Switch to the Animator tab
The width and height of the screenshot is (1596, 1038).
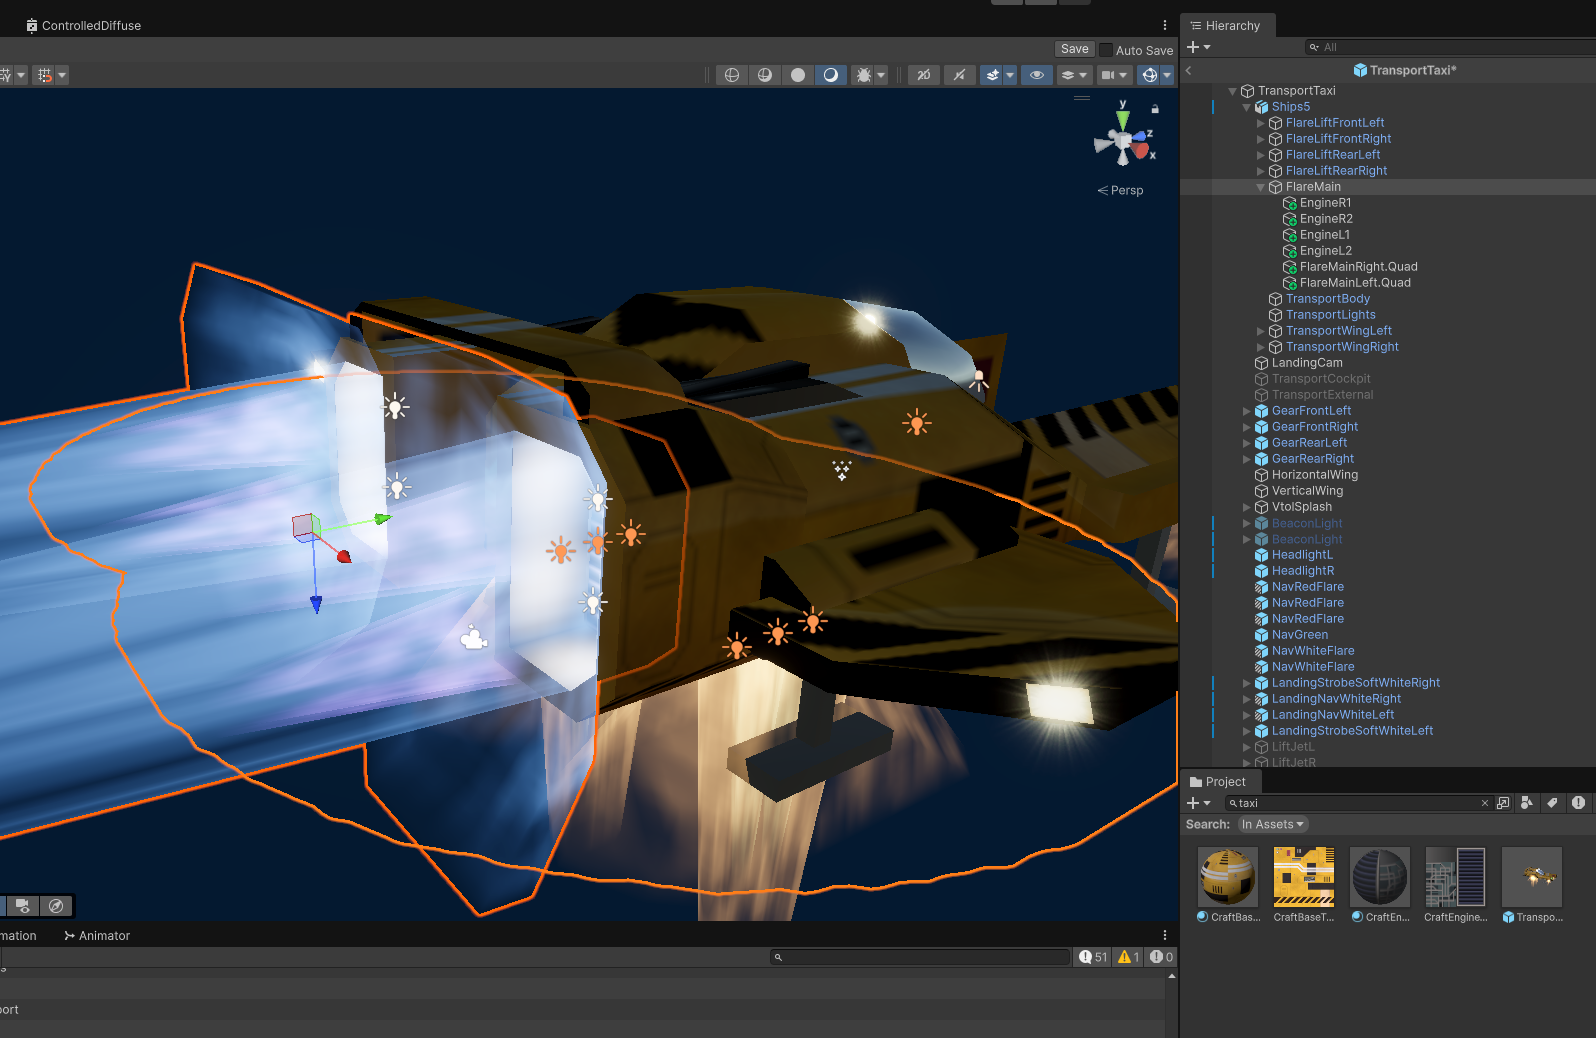(97, 936)
